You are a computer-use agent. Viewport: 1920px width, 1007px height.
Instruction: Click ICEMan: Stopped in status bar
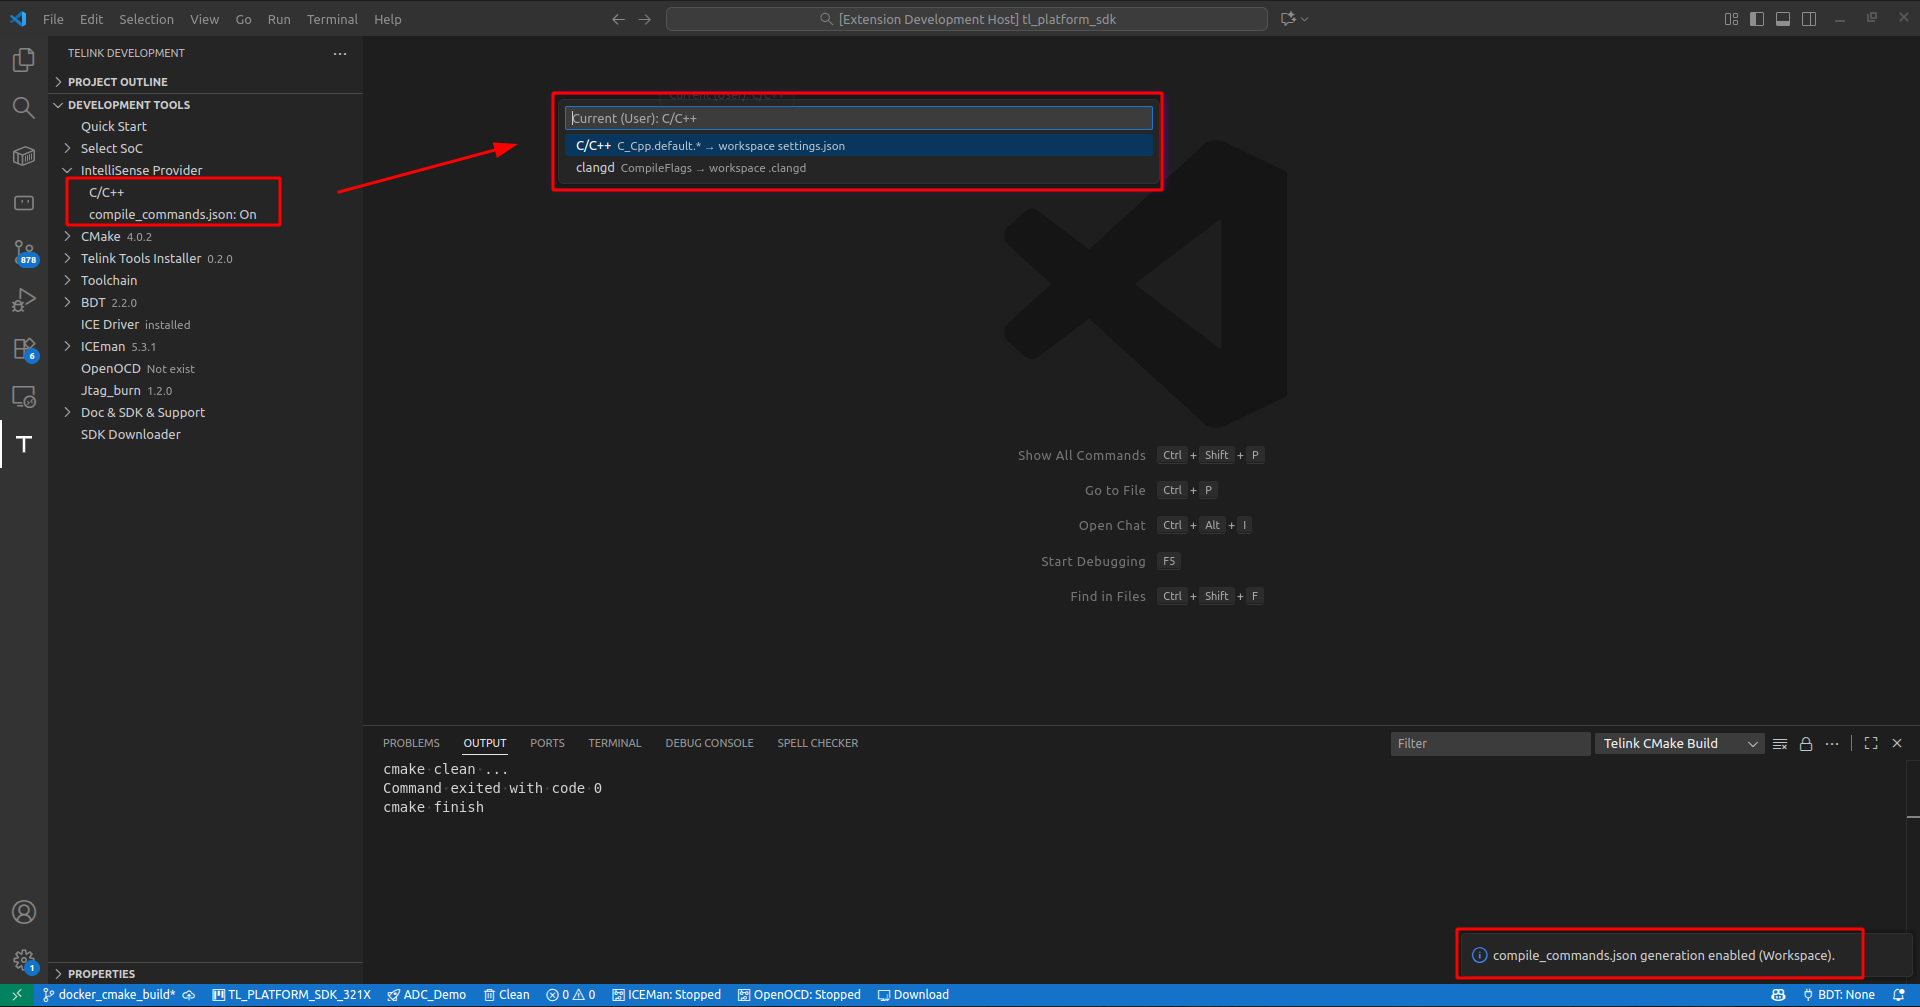tap(666, 995)
